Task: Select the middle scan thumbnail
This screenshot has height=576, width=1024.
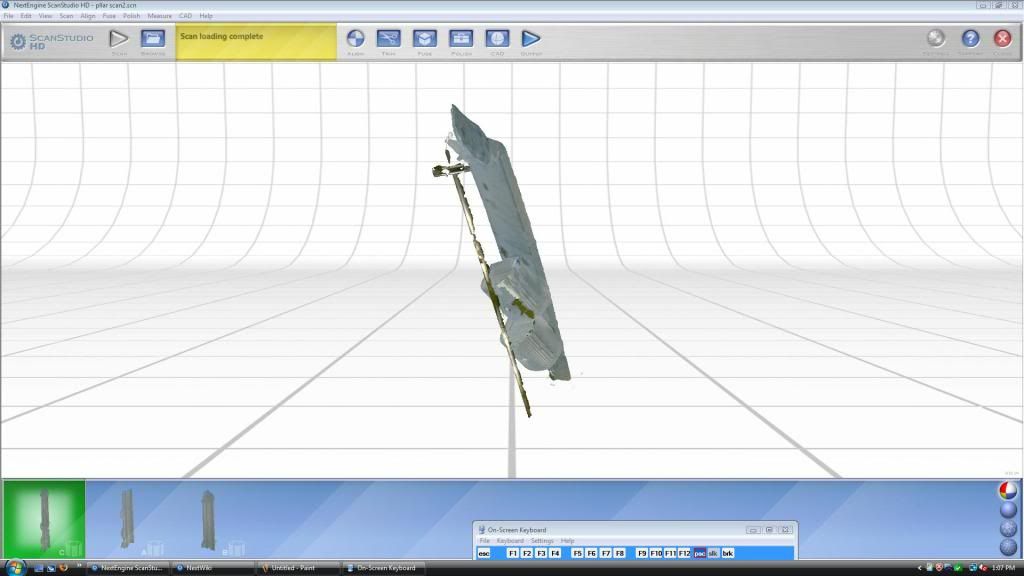Action: coord(127,518)
